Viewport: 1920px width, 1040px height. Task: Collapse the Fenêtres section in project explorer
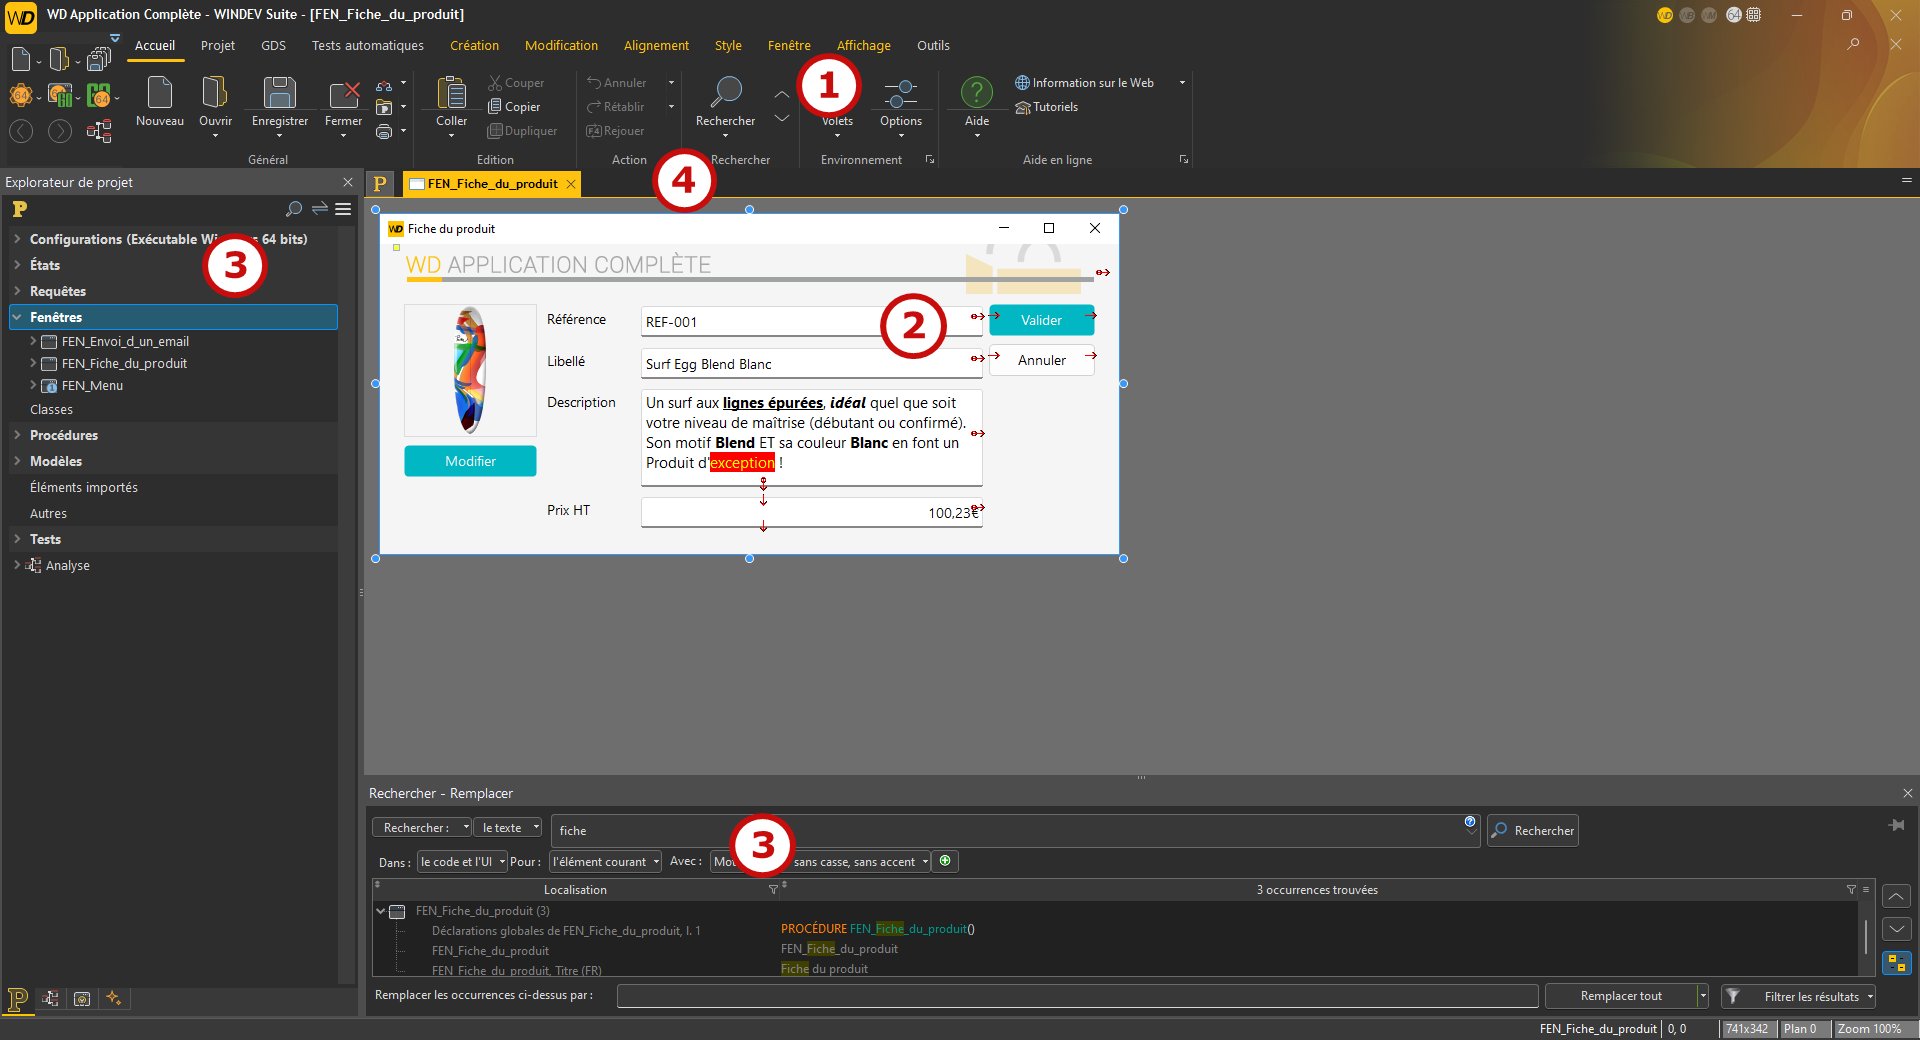[17, 317]
